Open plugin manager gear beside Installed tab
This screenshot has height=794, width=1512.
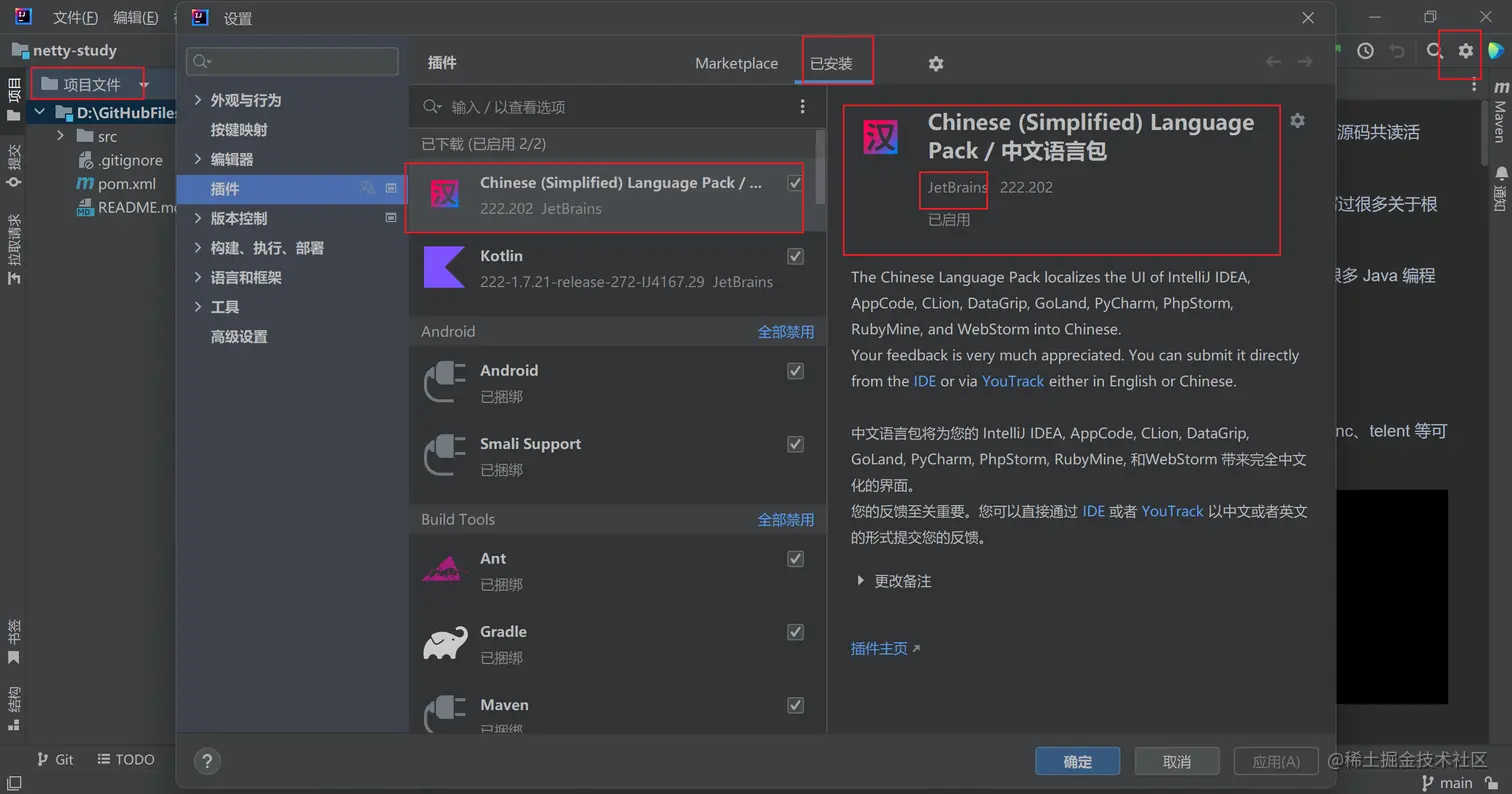tap(935, 63)
